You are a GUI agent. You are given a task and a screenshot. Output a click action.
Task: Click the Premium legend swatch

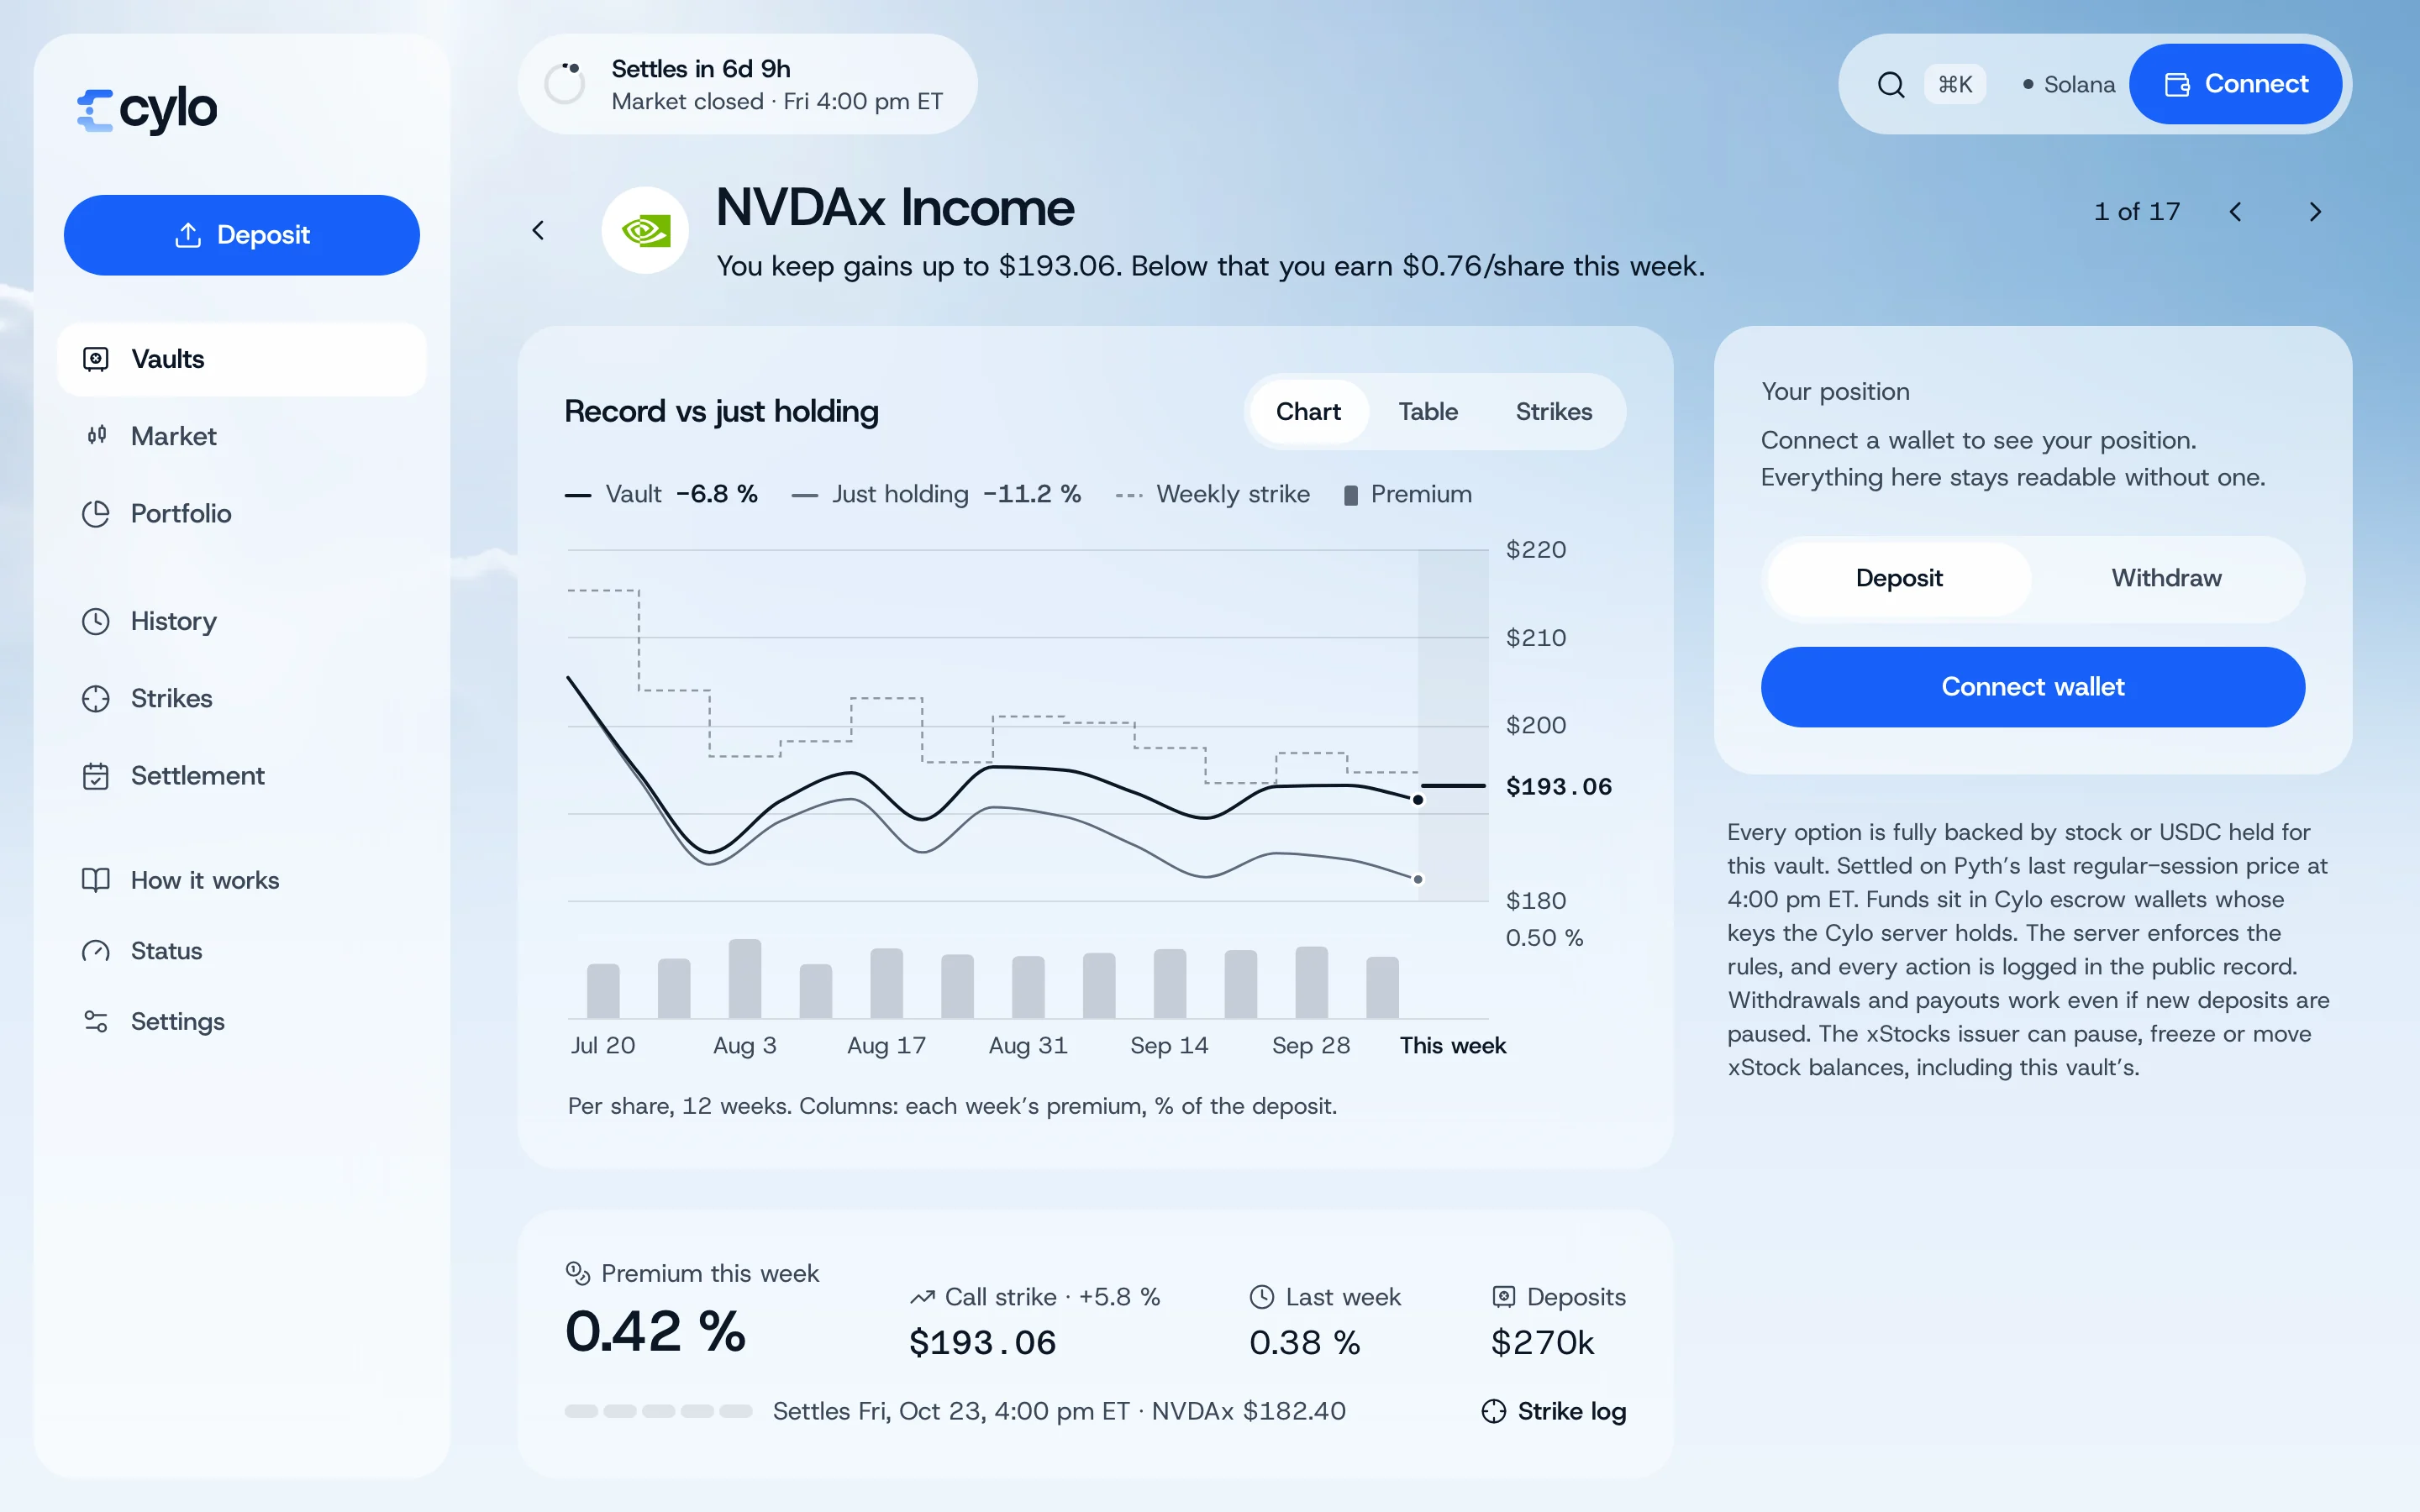(x=1350, y=495)
